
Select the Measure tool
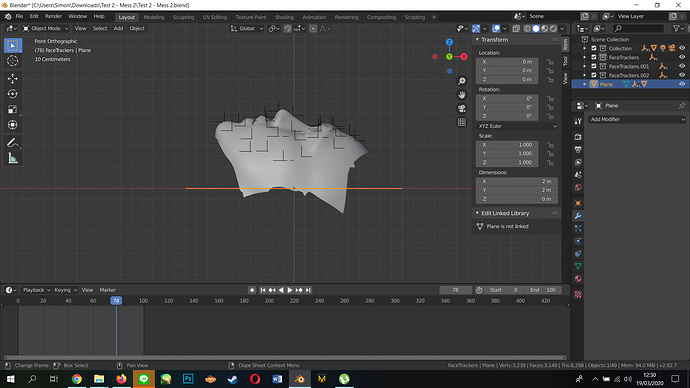coord(13,158)
